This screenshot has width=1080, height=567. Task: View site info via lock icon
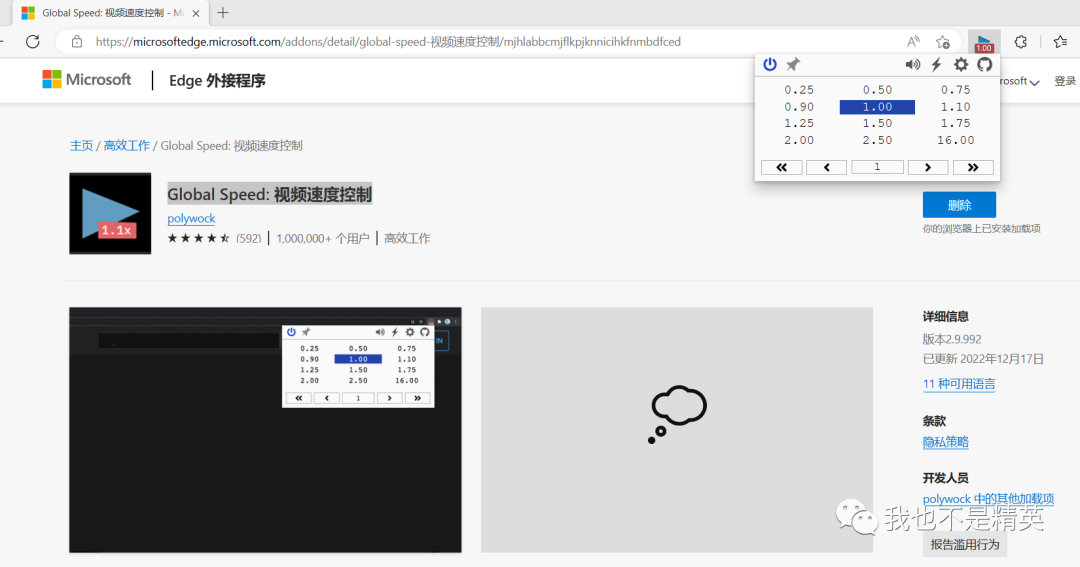point(77,42)
